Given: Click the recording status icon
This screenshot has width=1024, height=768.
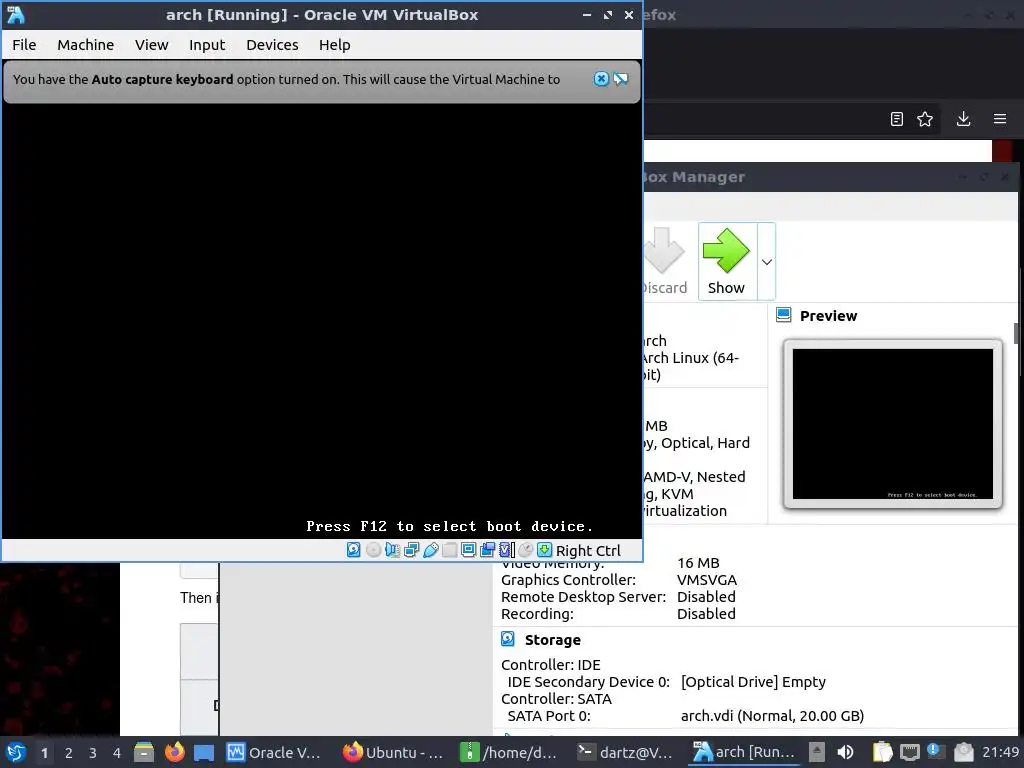Looking at the screenshot, I should pos(487,550).
